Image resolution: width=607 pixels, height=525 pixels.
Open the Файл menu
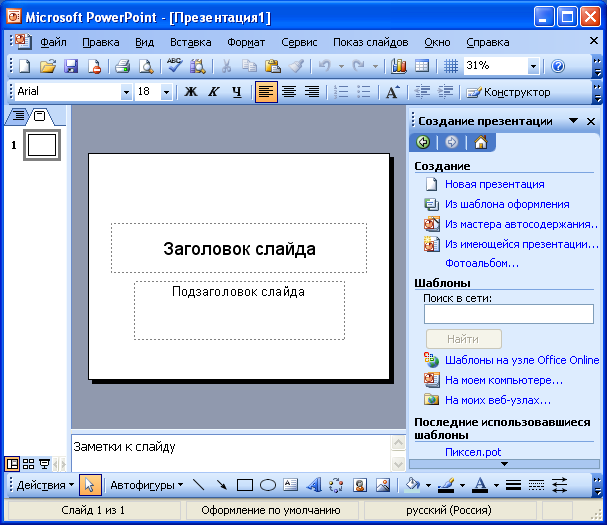(53, 42)
